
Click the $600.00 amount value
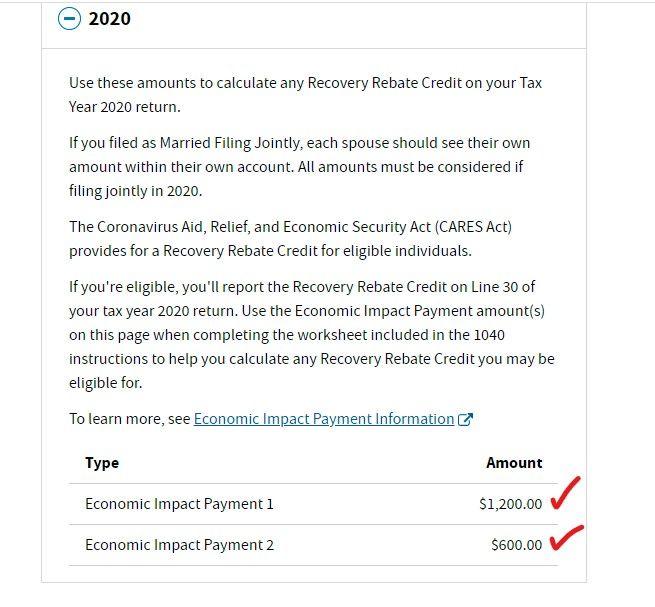[x=517, y=545]
